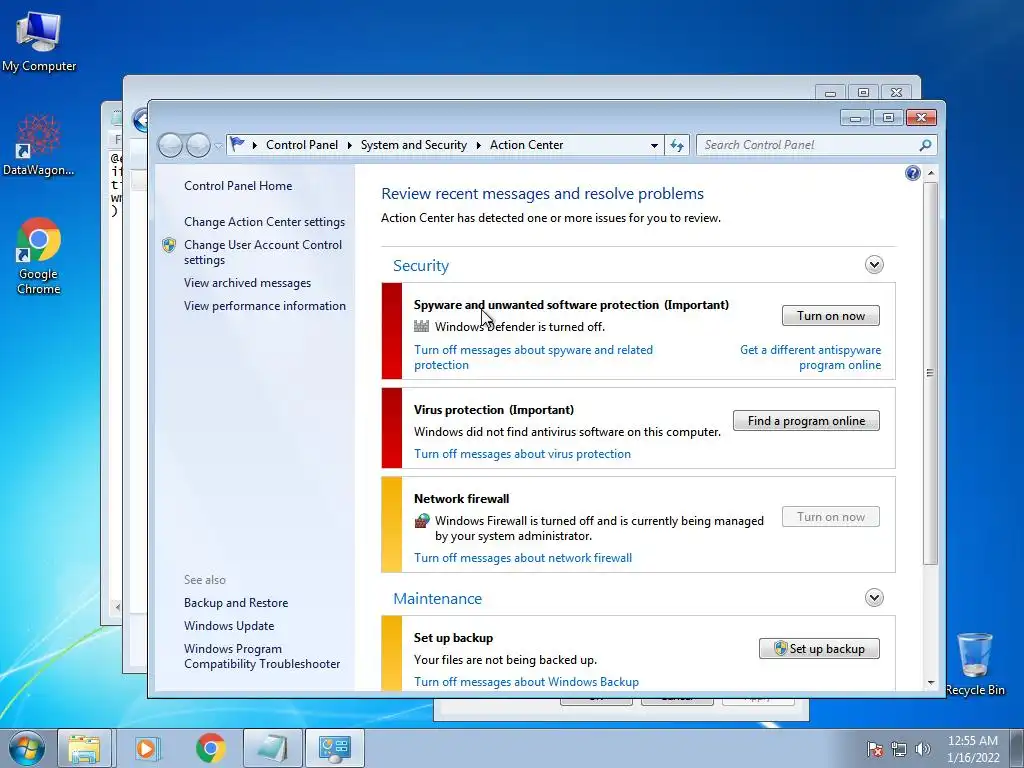
Task: Open Change User Account Control settings
Action: (x=263, y=252)
